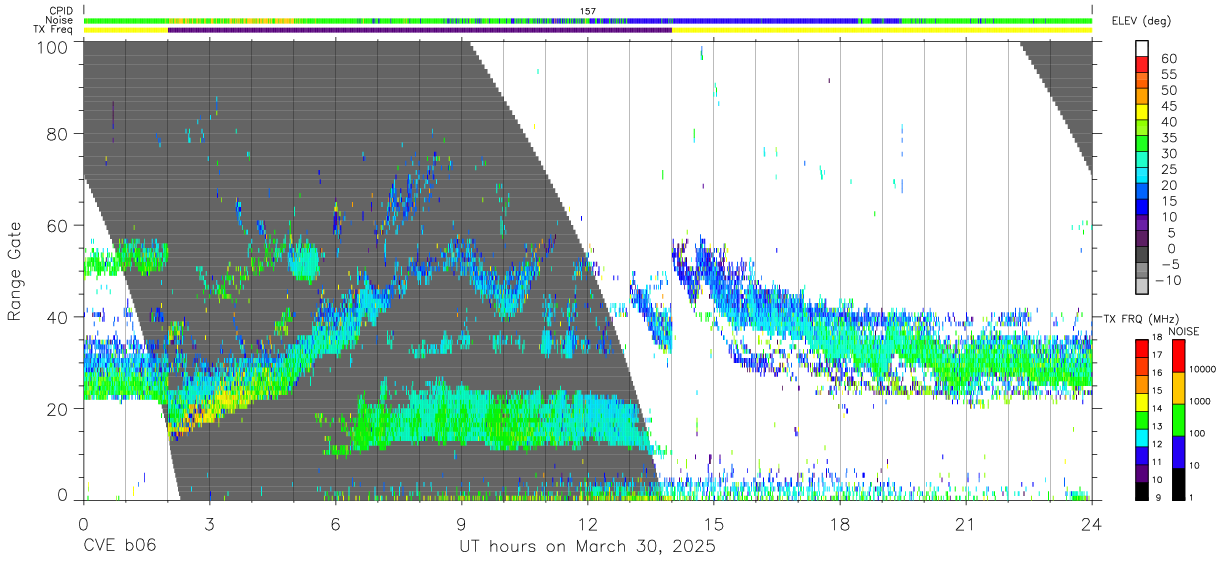1228x567 pixels.
Task: Click the y-axis tick label 100
Action: [x=51, y=46]
